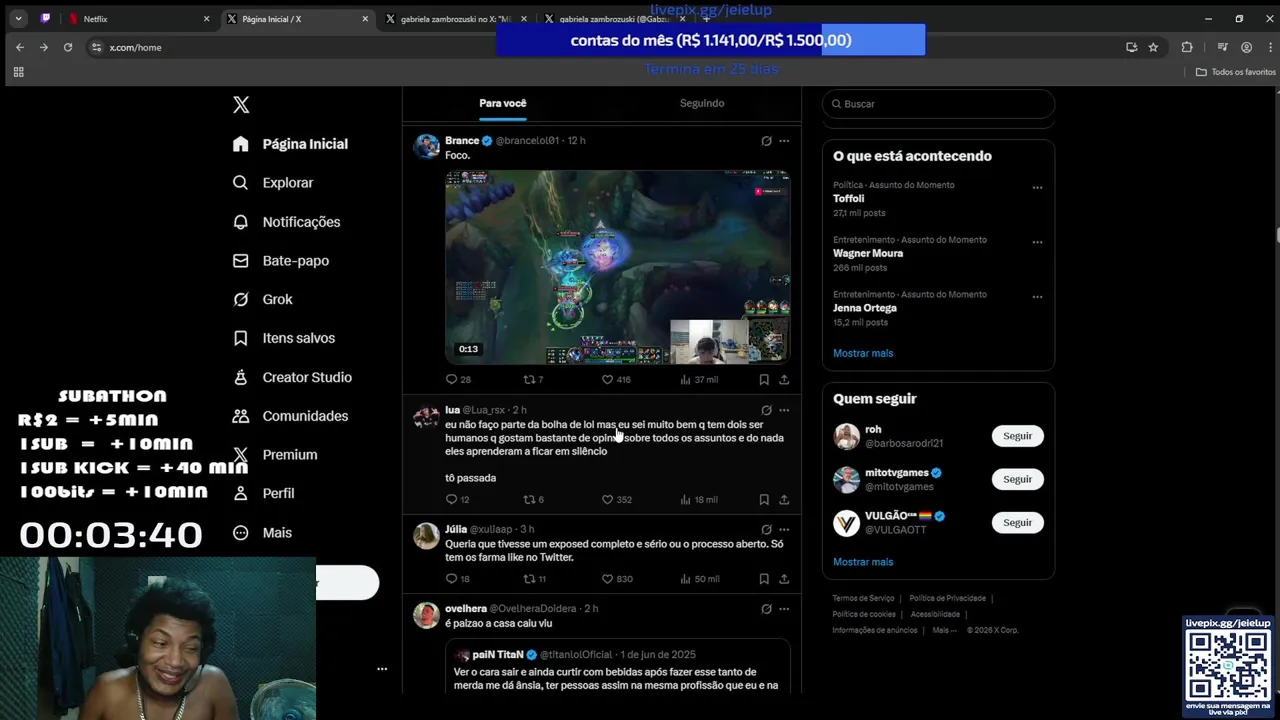1280x720 pixels.
Task: Like Júlia's post with 830 likes
Action: coord(616,579)
